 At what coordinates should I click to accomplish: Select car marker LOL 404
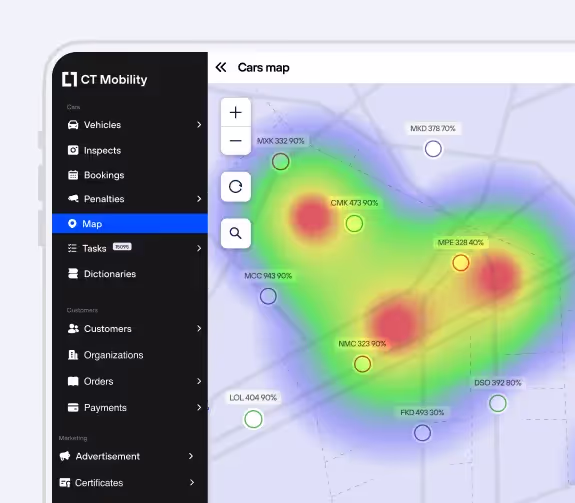click(x=253, y=419)
